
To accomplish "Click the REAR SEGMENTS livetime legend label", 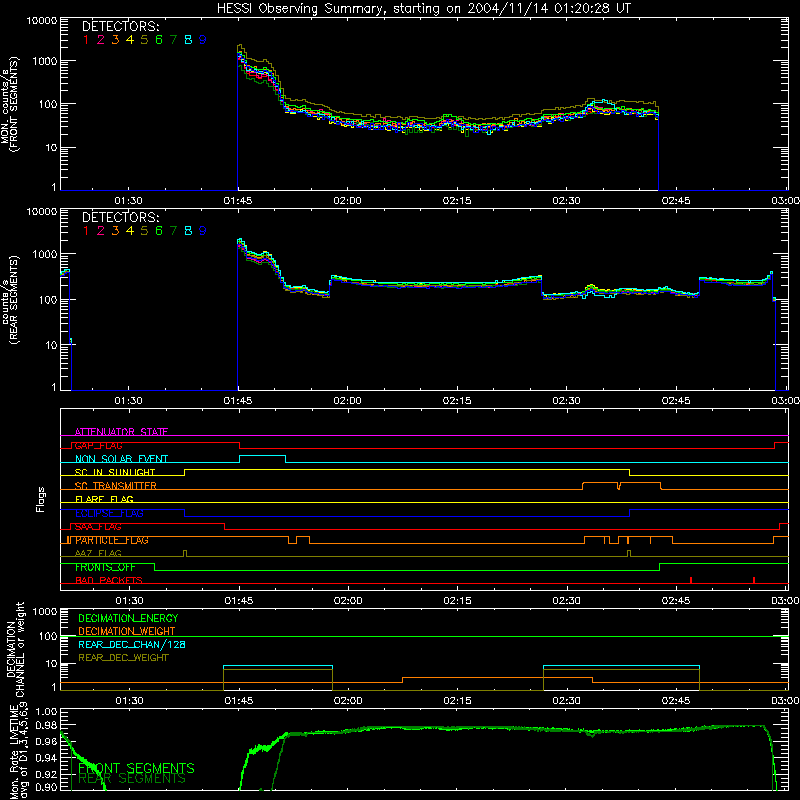I will [x=132, y=779].
